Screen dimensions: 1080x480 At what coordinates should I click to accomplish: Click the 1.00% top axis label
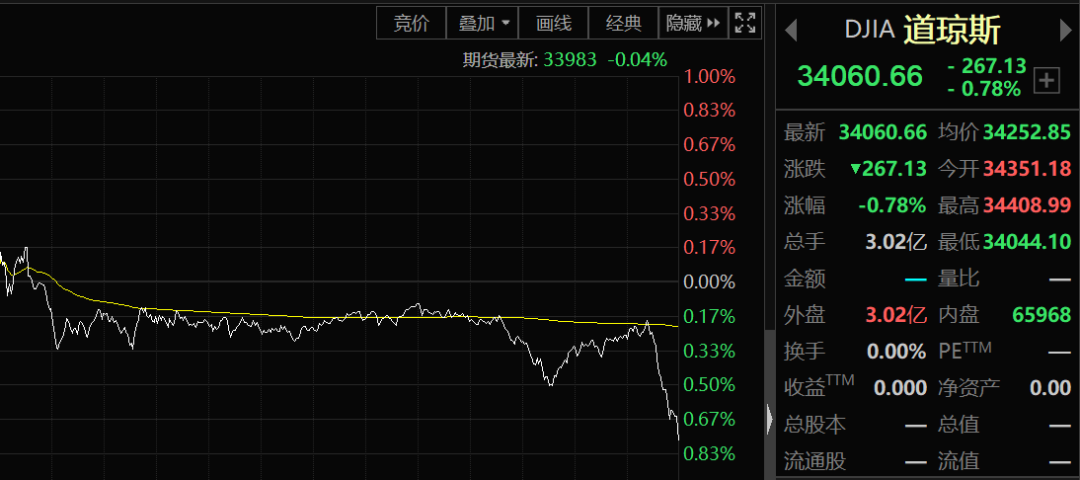tap(709, 77)
